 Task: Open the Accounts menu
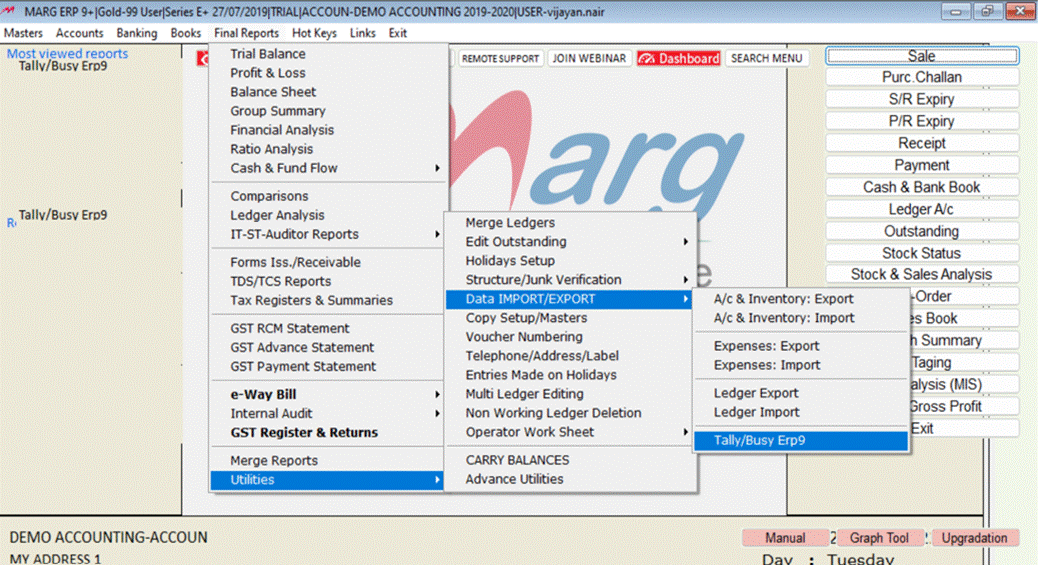pyautogui.click(x=79, y=33)
